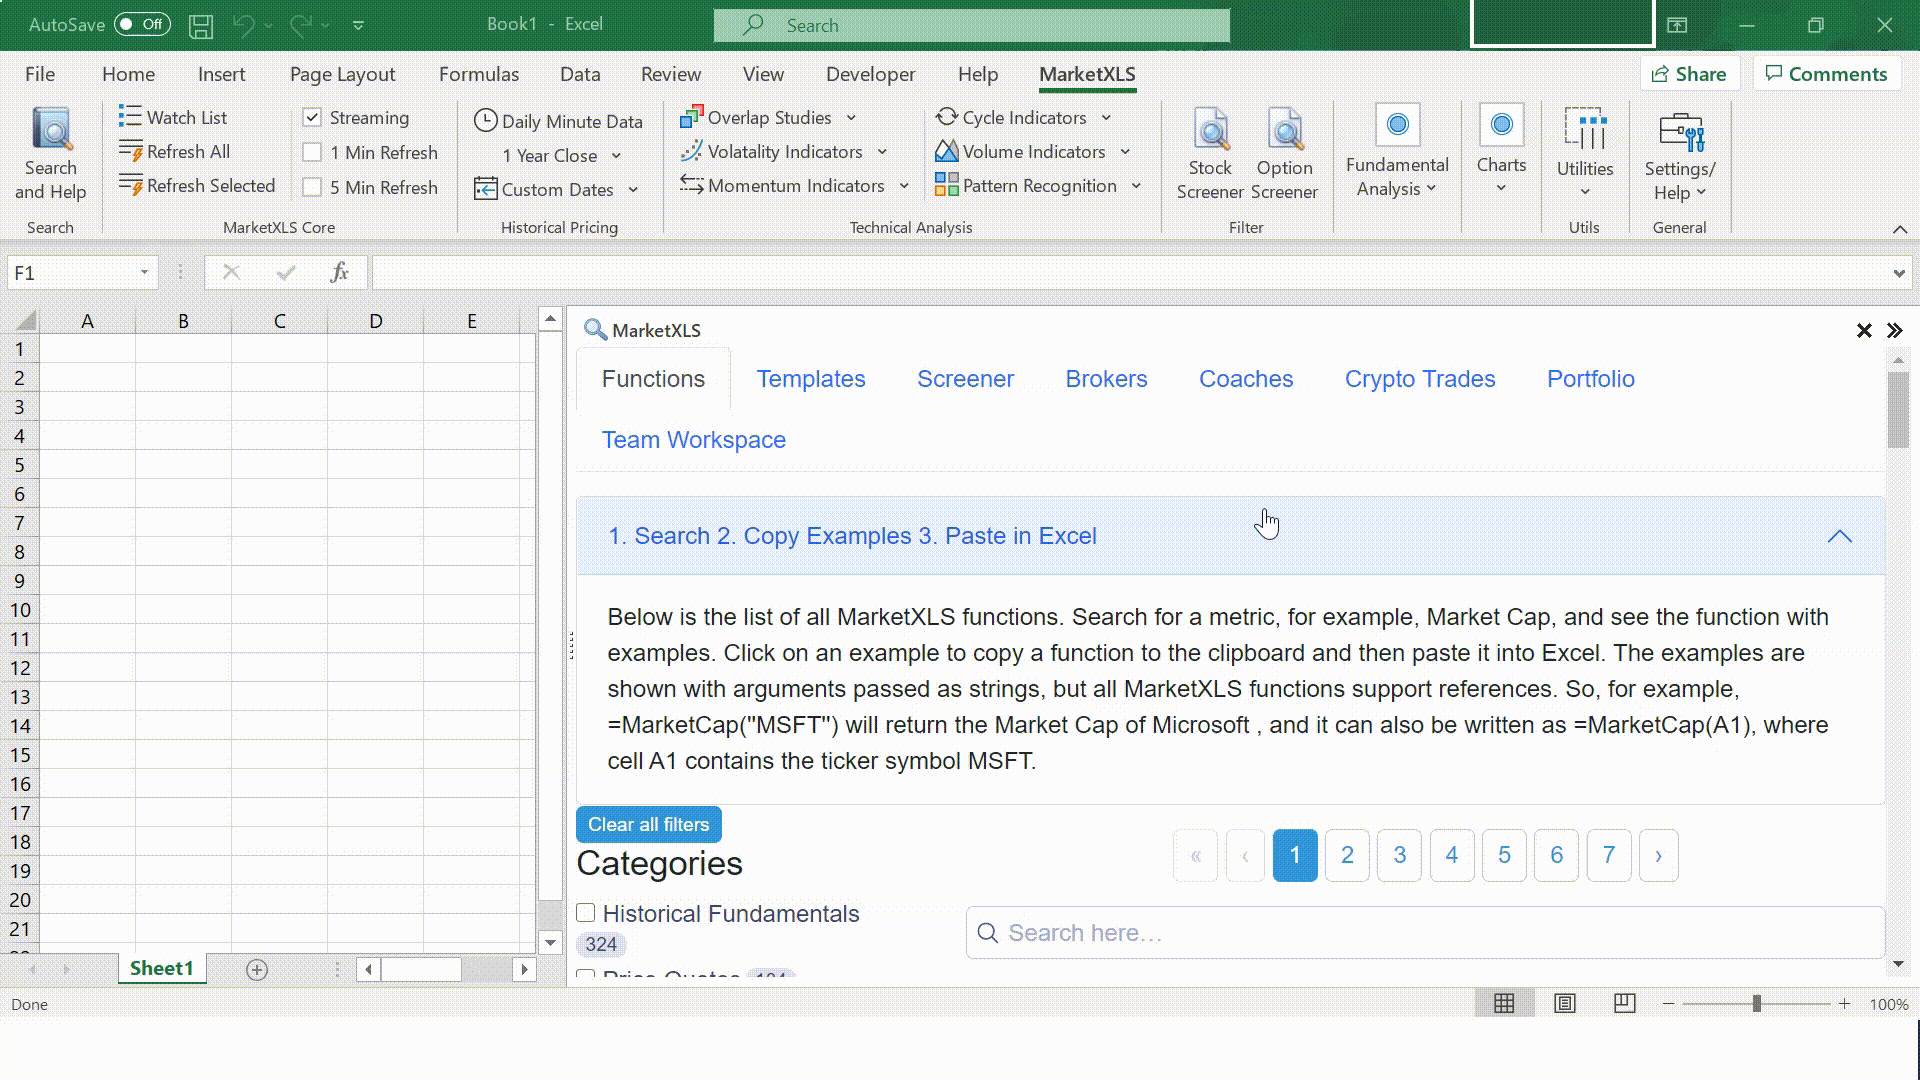Viewport: 1920px width, 1080px height.
Task: Click Refresh Selected
Action: (196, 185)
